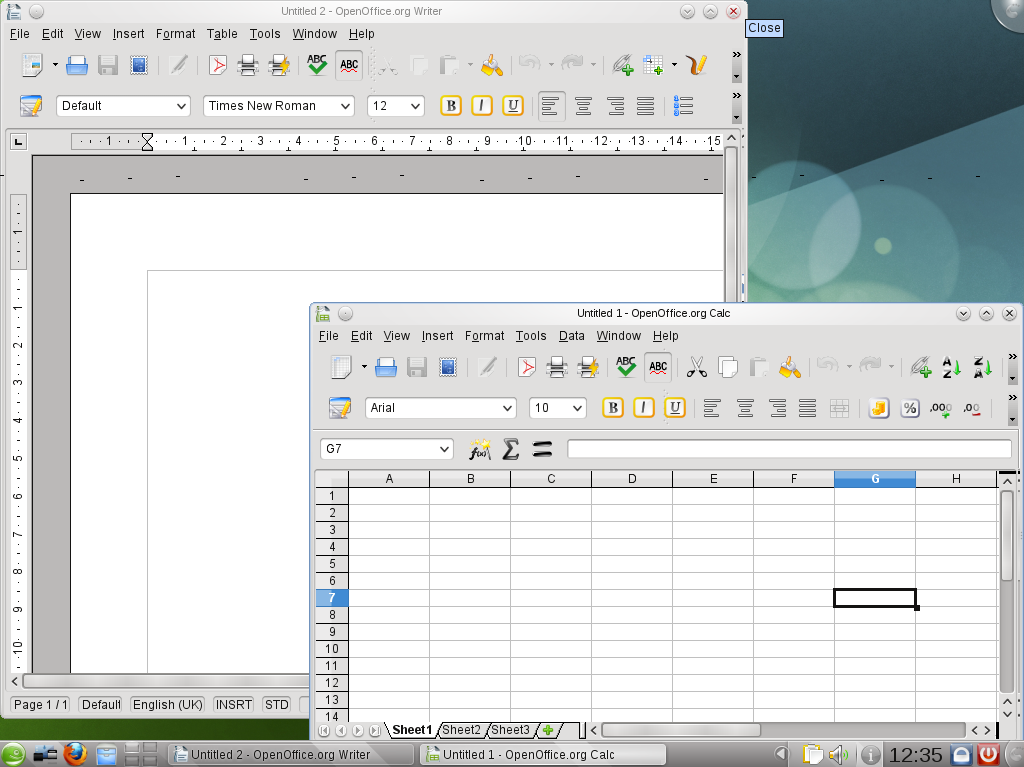Open Format menu in Writer
This screenshot has width=1024, height=767.
(175, 34)
